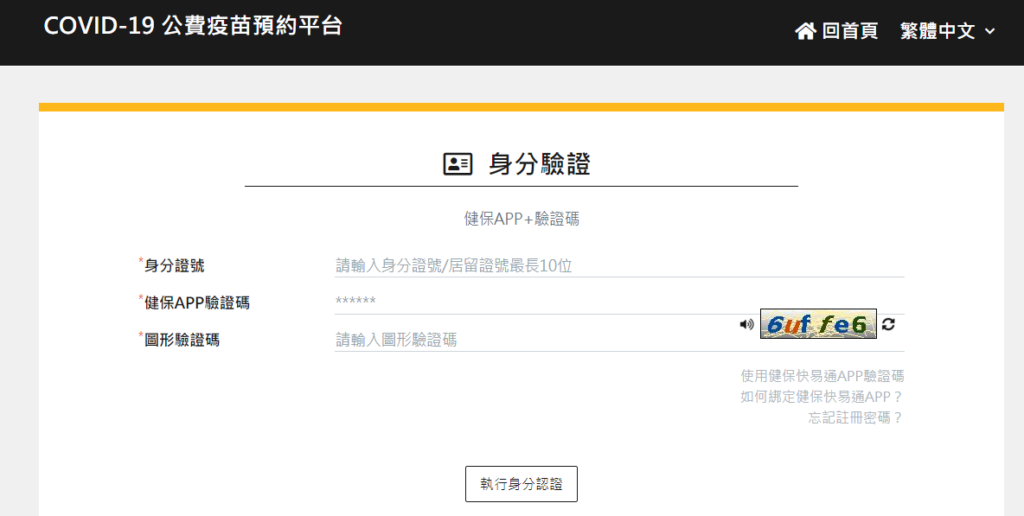
Task: Open the 如何綁定健保快易通APP？ help link
Action: [822, 397]
